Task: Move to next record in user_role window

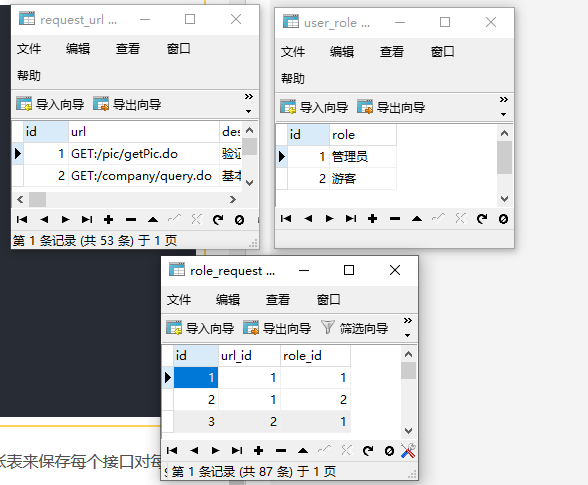Action: pos(329,219)
